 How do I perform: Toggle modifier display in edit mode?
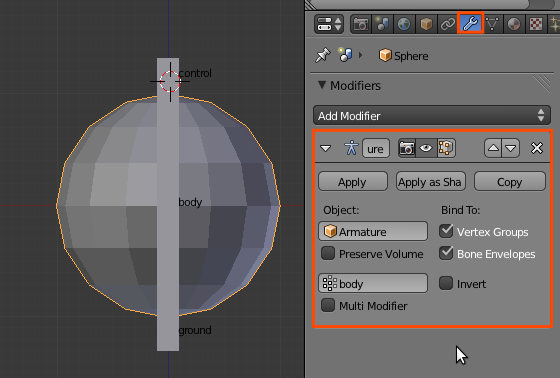pyautogui.click(x=445, y=148)
